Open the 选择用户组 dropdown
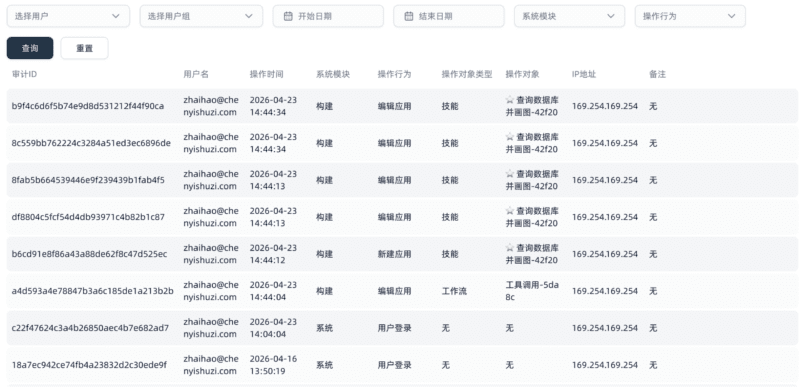 coord(202,16)
